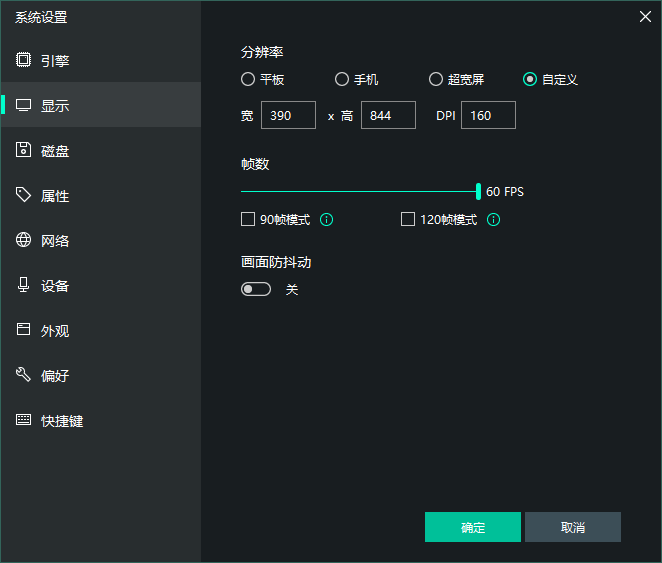This screenshot has width=662, height=563.
Task: Open the 属性 settings section
Action: tap(101, 195)
